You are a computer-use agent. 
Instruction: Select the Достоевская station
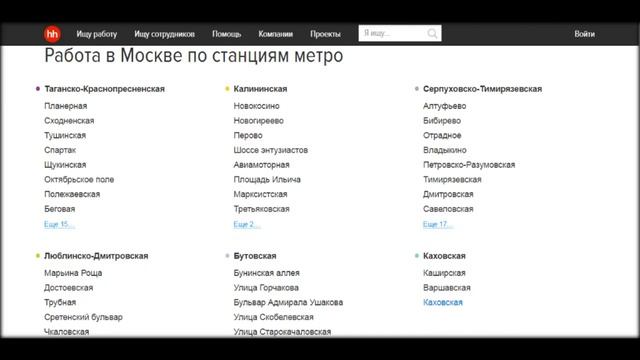click(x=69, y=288)
